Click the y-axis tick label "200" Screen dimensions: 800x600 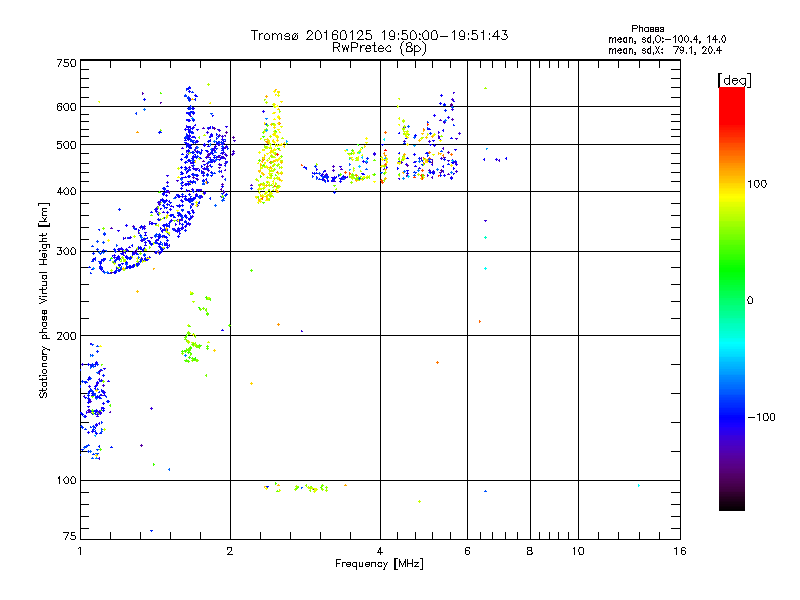tap(66, 336)
